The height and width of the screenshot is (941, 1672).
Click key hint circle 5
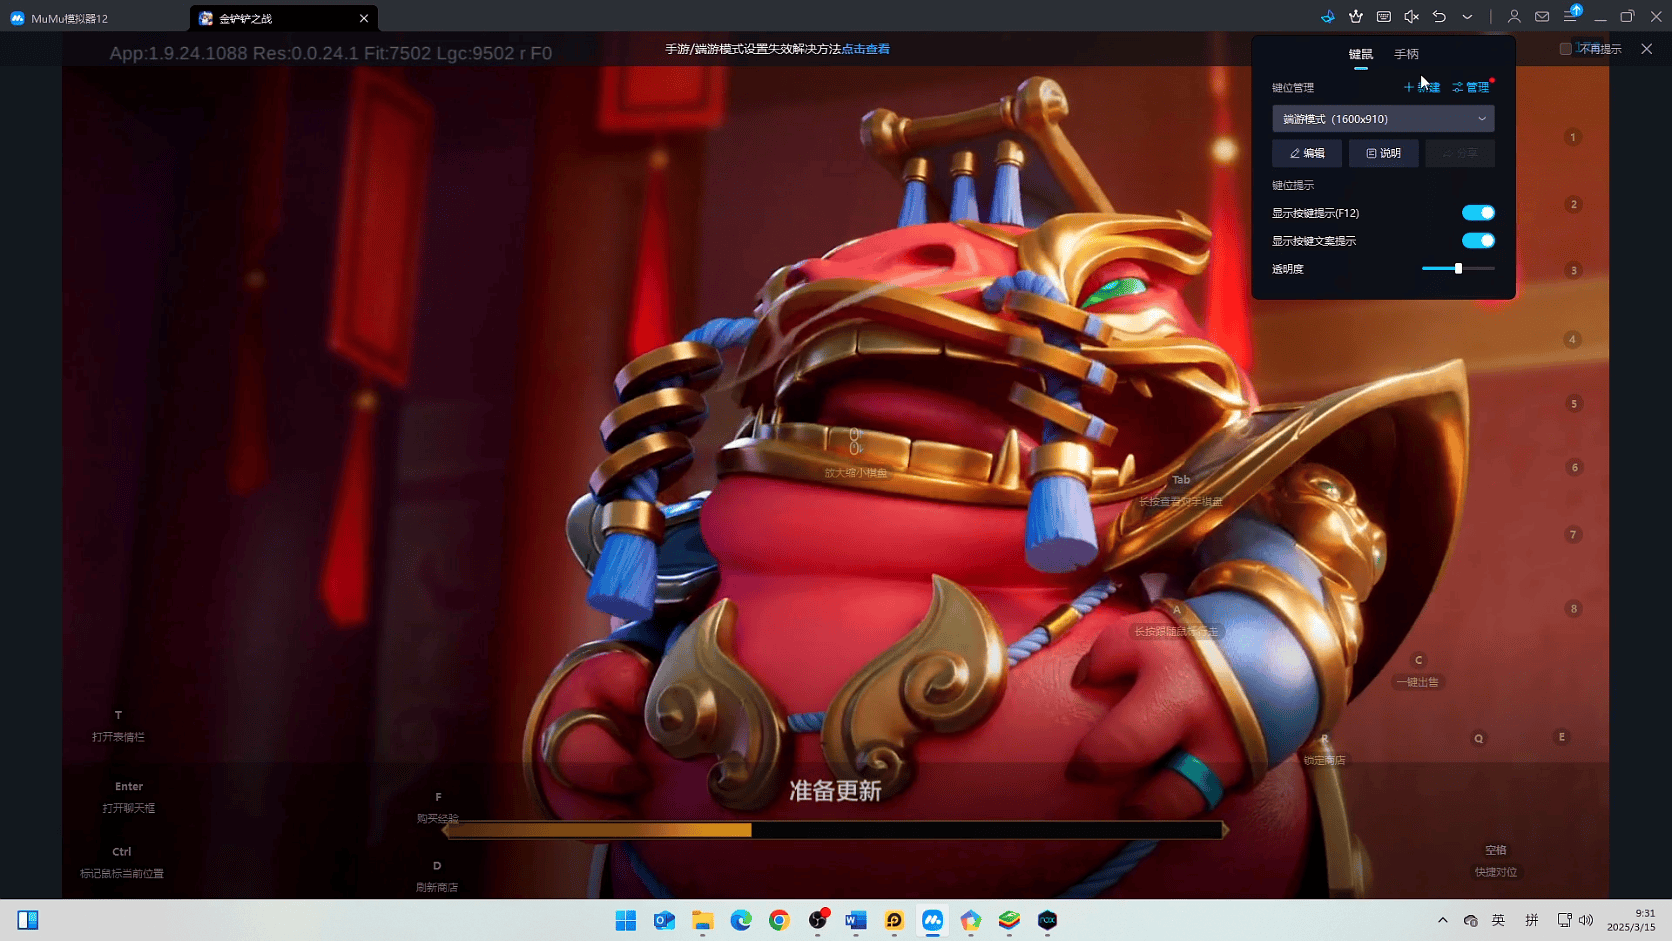coord(1573,404)
